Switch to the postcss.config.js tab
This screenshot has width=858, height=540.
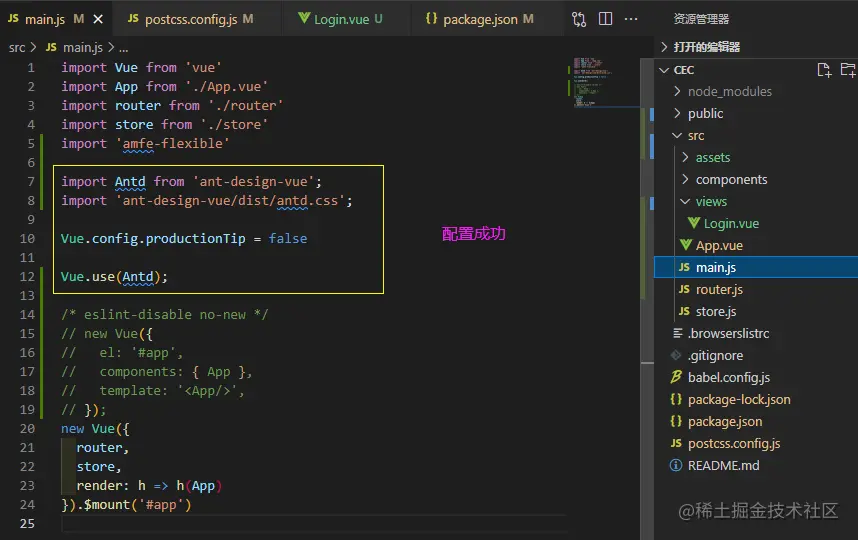[x=190, y=19]
